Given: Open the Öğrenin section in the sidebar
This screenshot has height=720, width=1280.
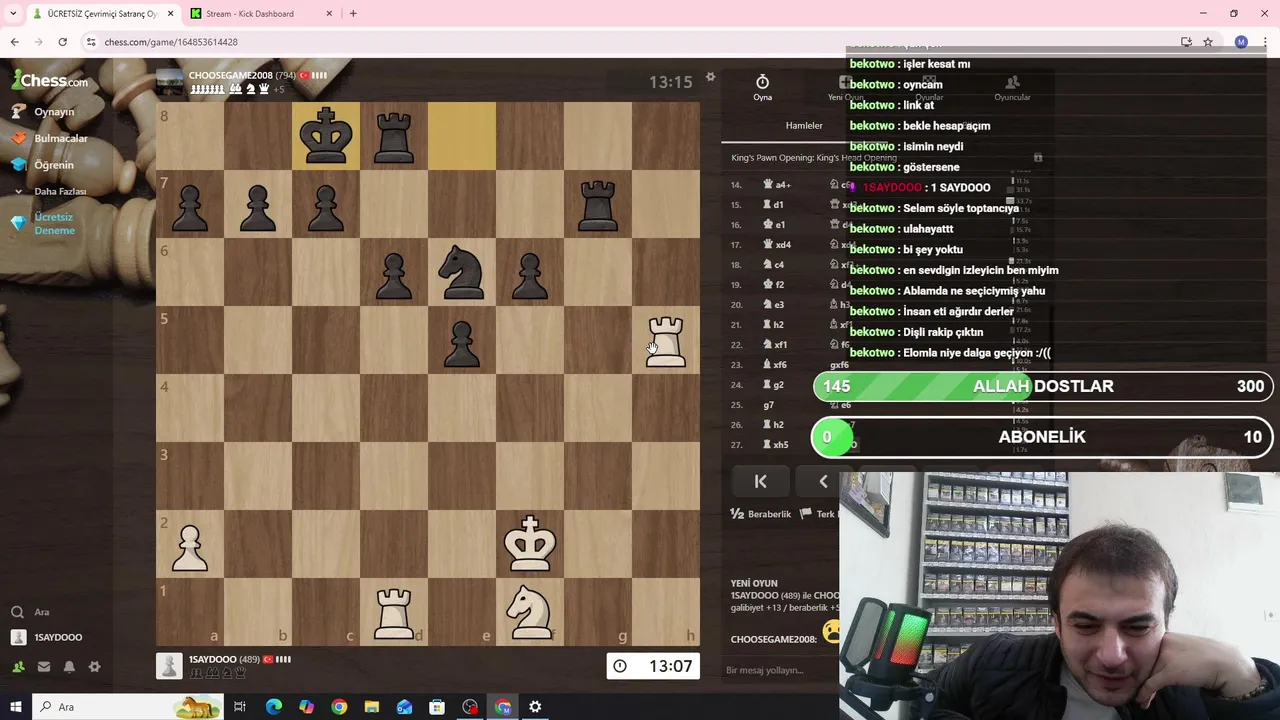Looking at the screenshot, I should click(x=43, y=165).
